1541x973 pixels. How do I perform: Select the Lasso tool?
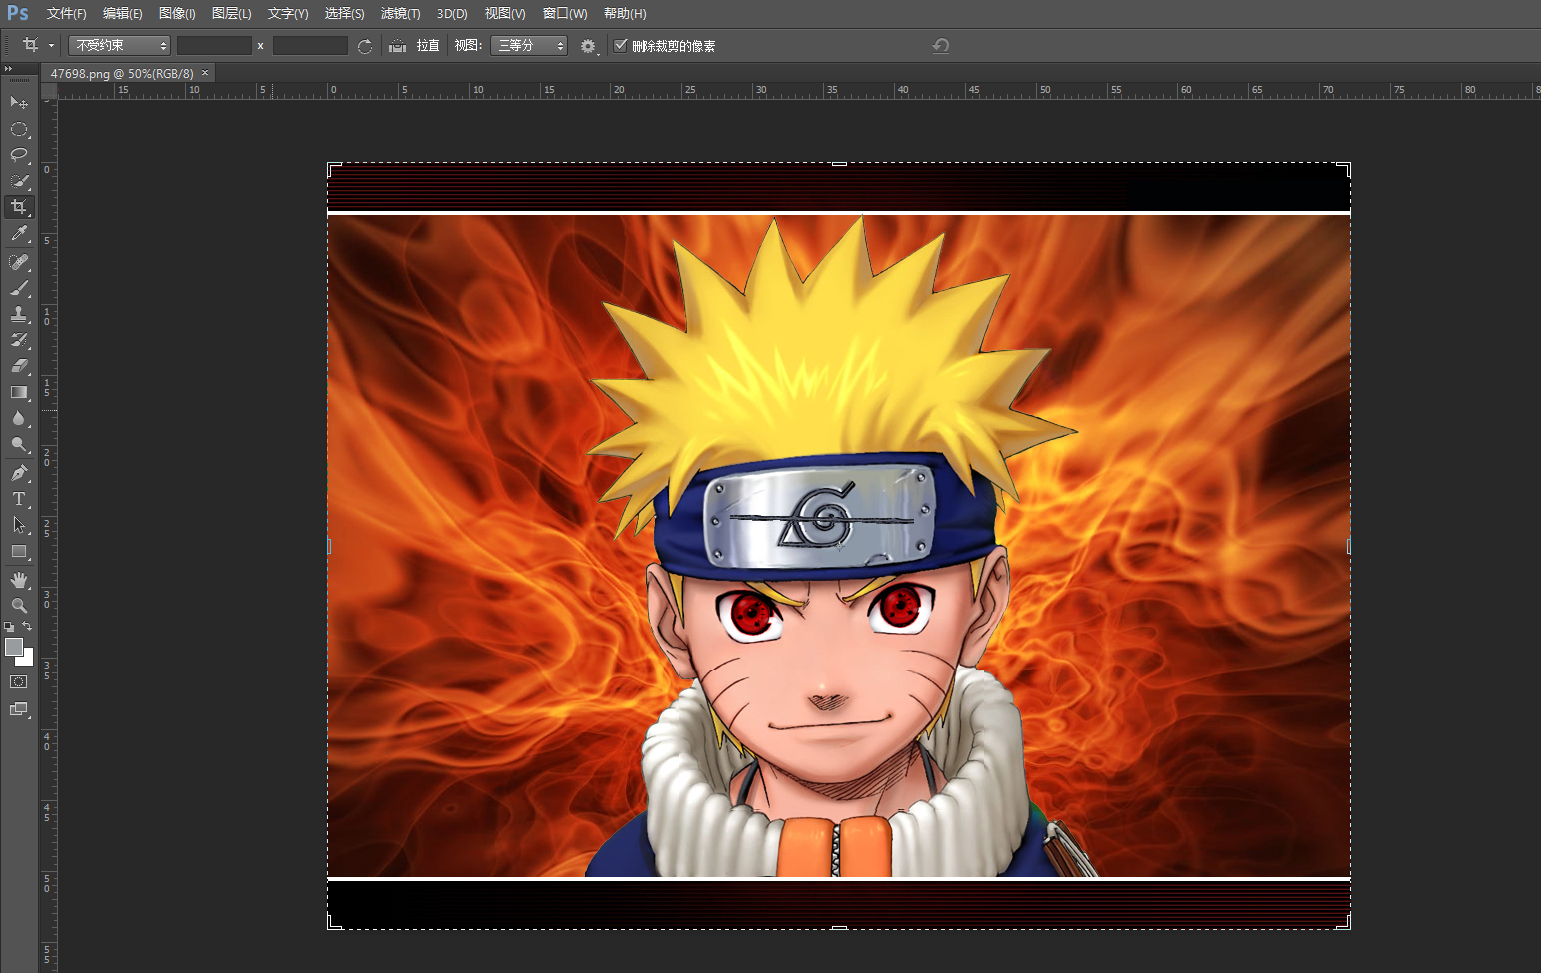pos(19,155)
